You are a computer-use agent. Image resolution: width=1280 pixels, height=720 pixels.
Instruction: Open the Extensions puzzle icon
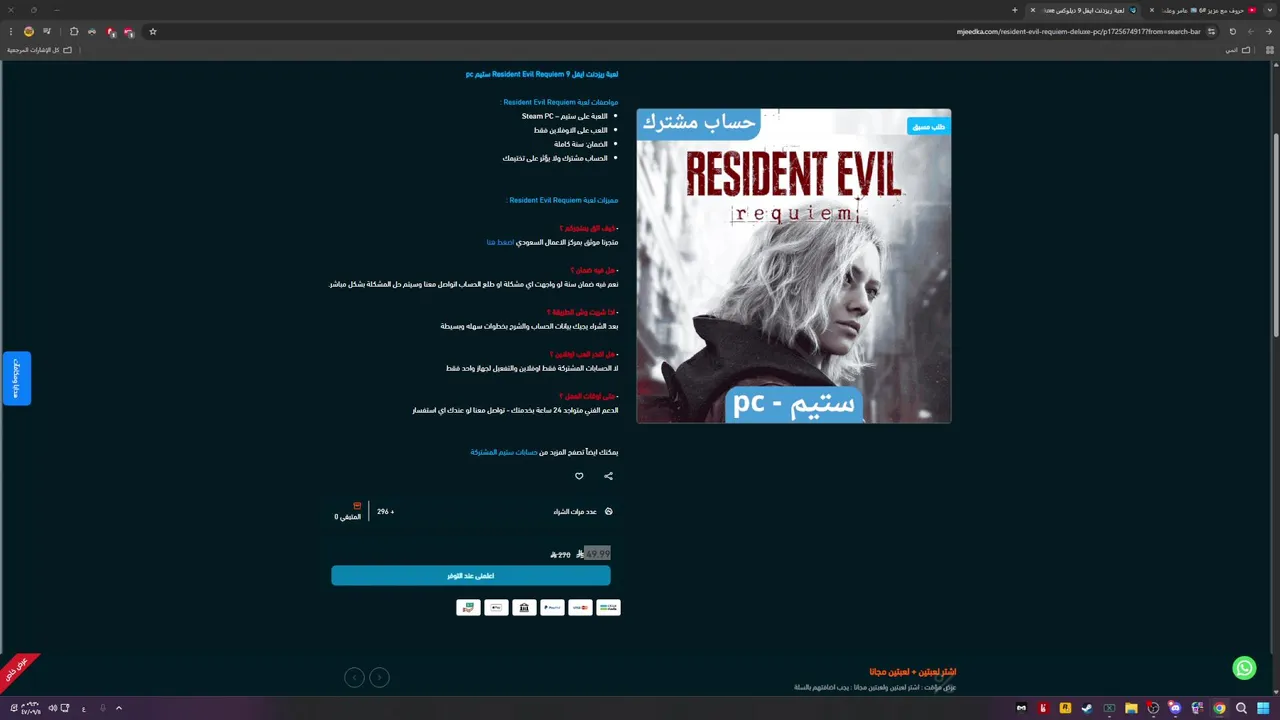click(x=74, y=32)
